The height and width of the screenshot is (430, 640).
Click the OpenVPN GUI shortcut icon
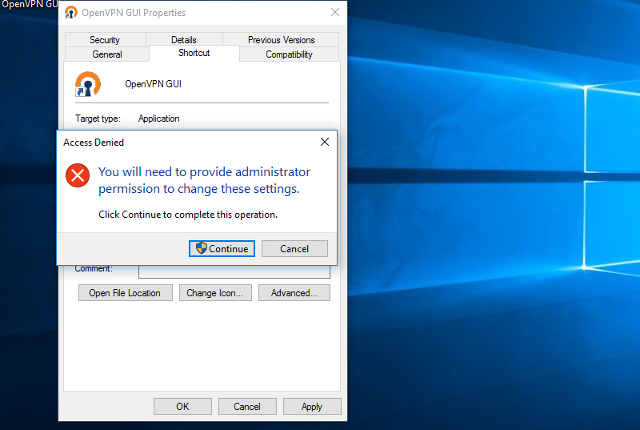click(88, 84)
